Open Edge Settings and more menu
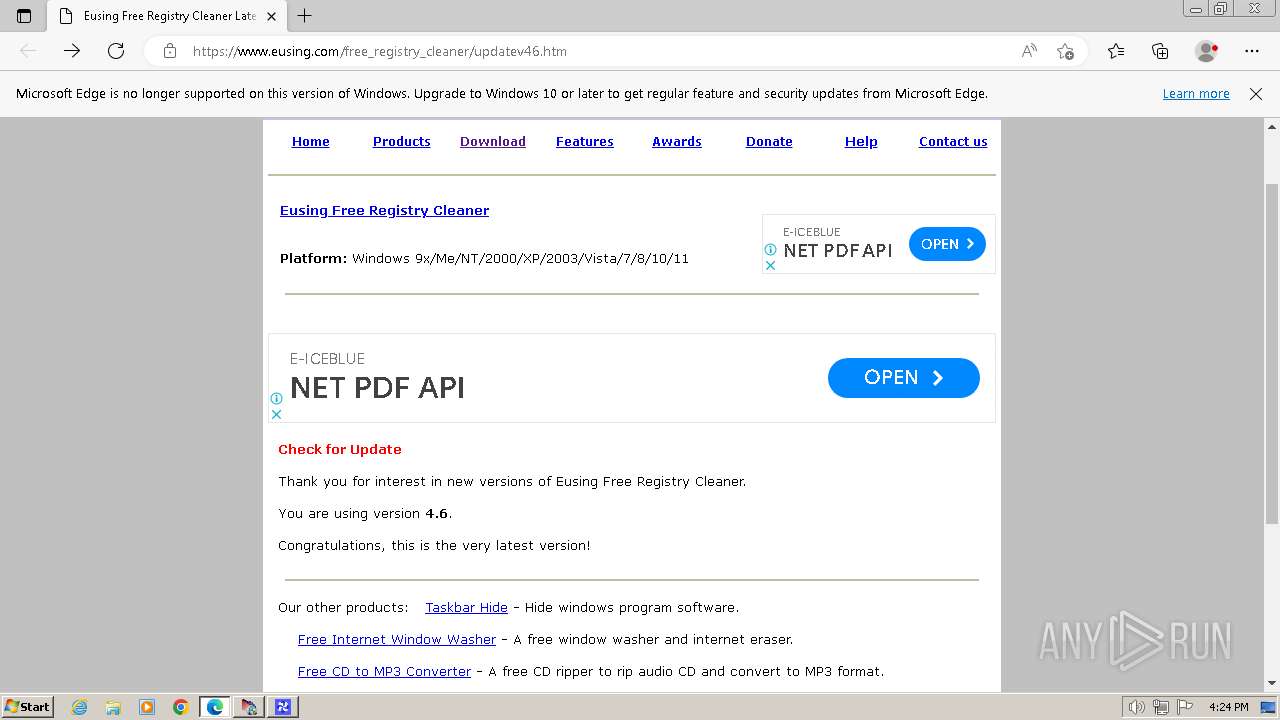 [x=1252, y=51]
